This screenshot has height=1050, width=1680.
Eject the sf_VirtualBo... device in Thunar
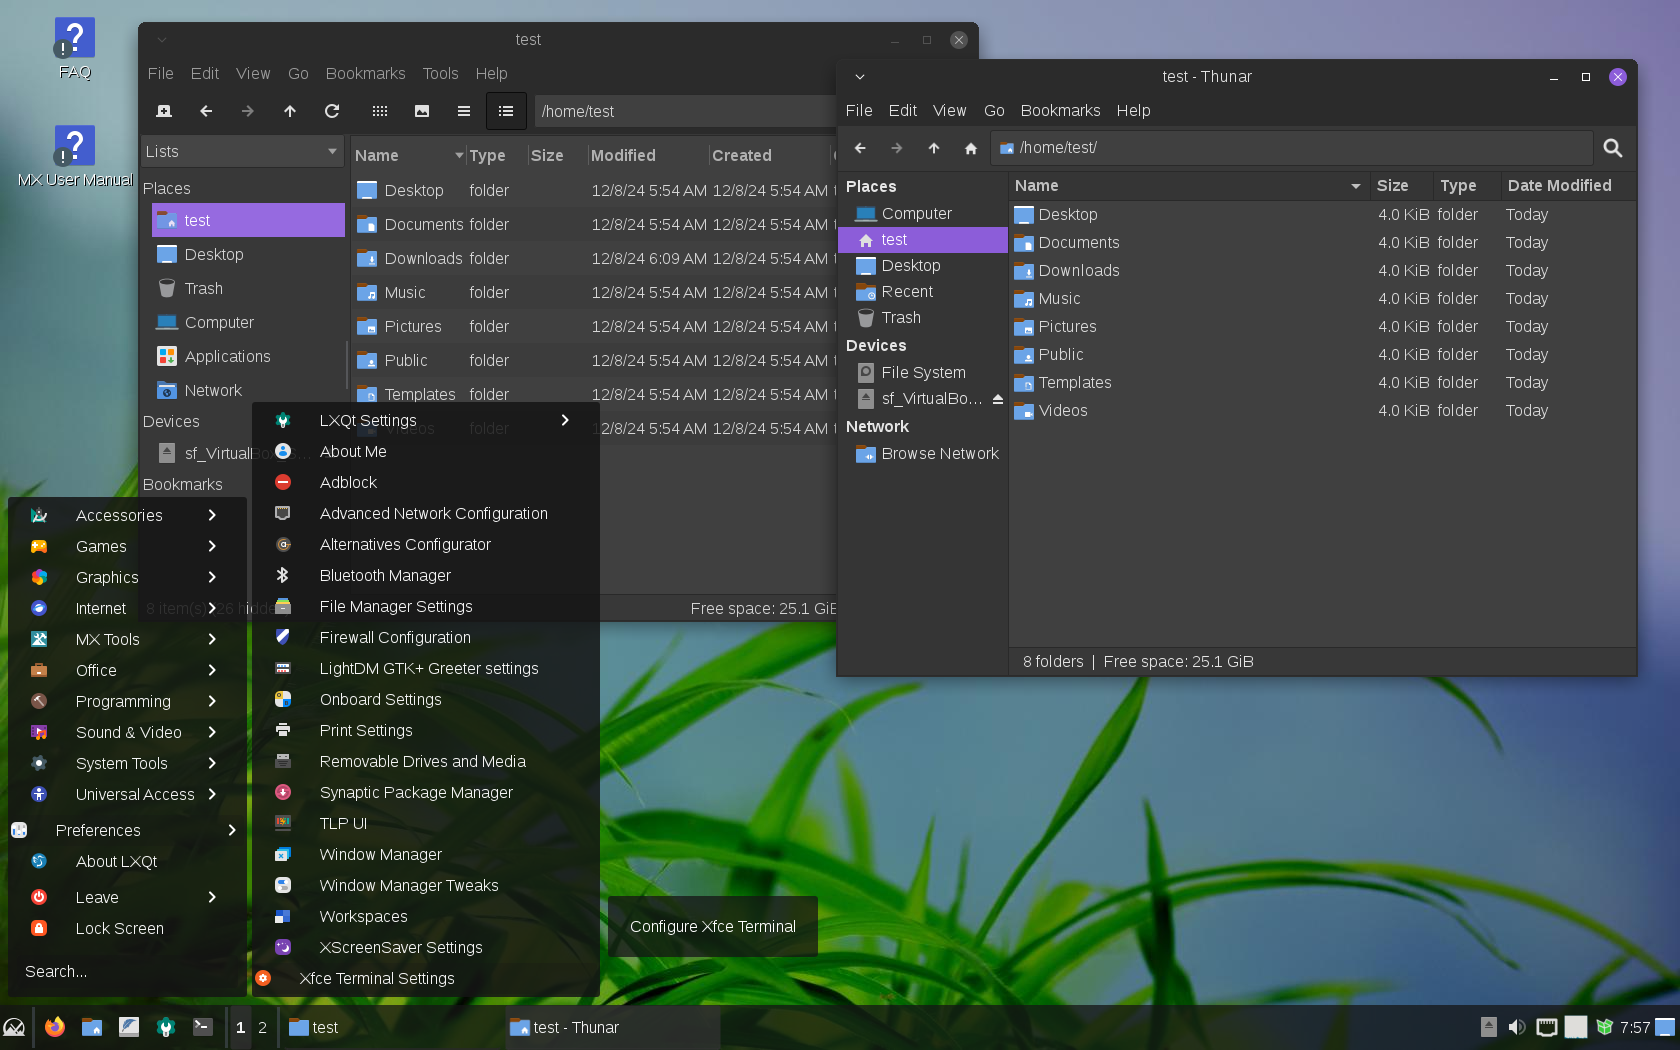997,399
